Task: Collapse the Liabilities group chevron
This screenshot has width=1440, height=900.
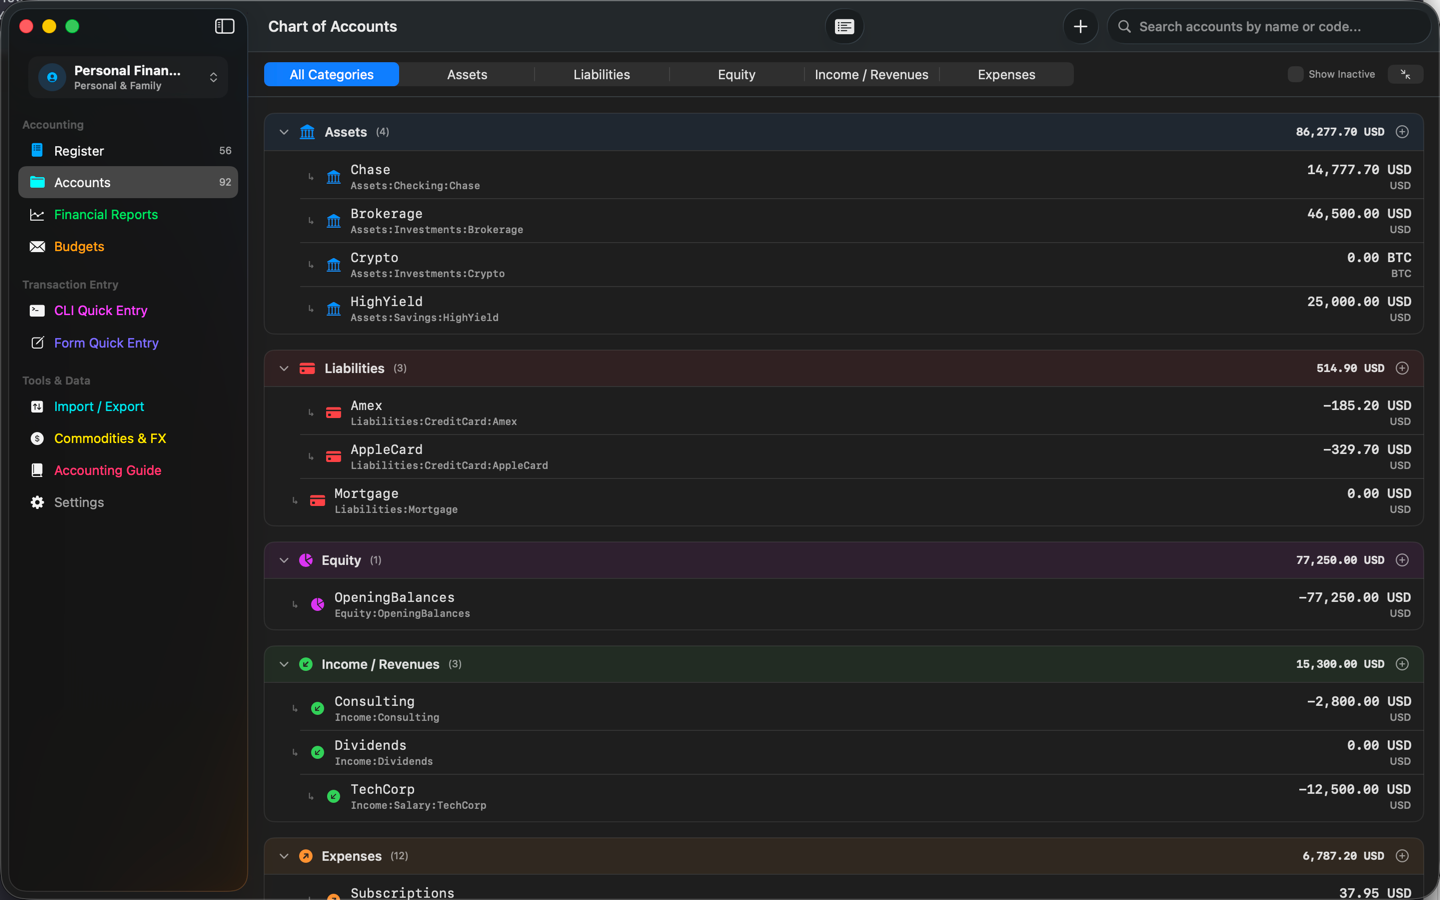Action: (284, 368)
